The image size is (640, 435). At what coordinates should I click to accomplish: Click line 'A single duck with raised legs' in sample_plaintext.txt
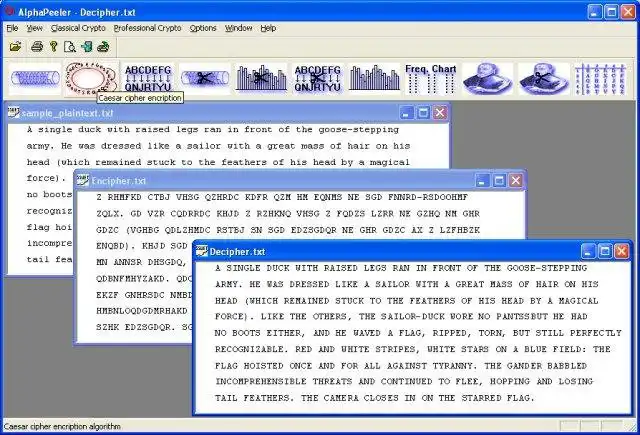click(213, 129)
